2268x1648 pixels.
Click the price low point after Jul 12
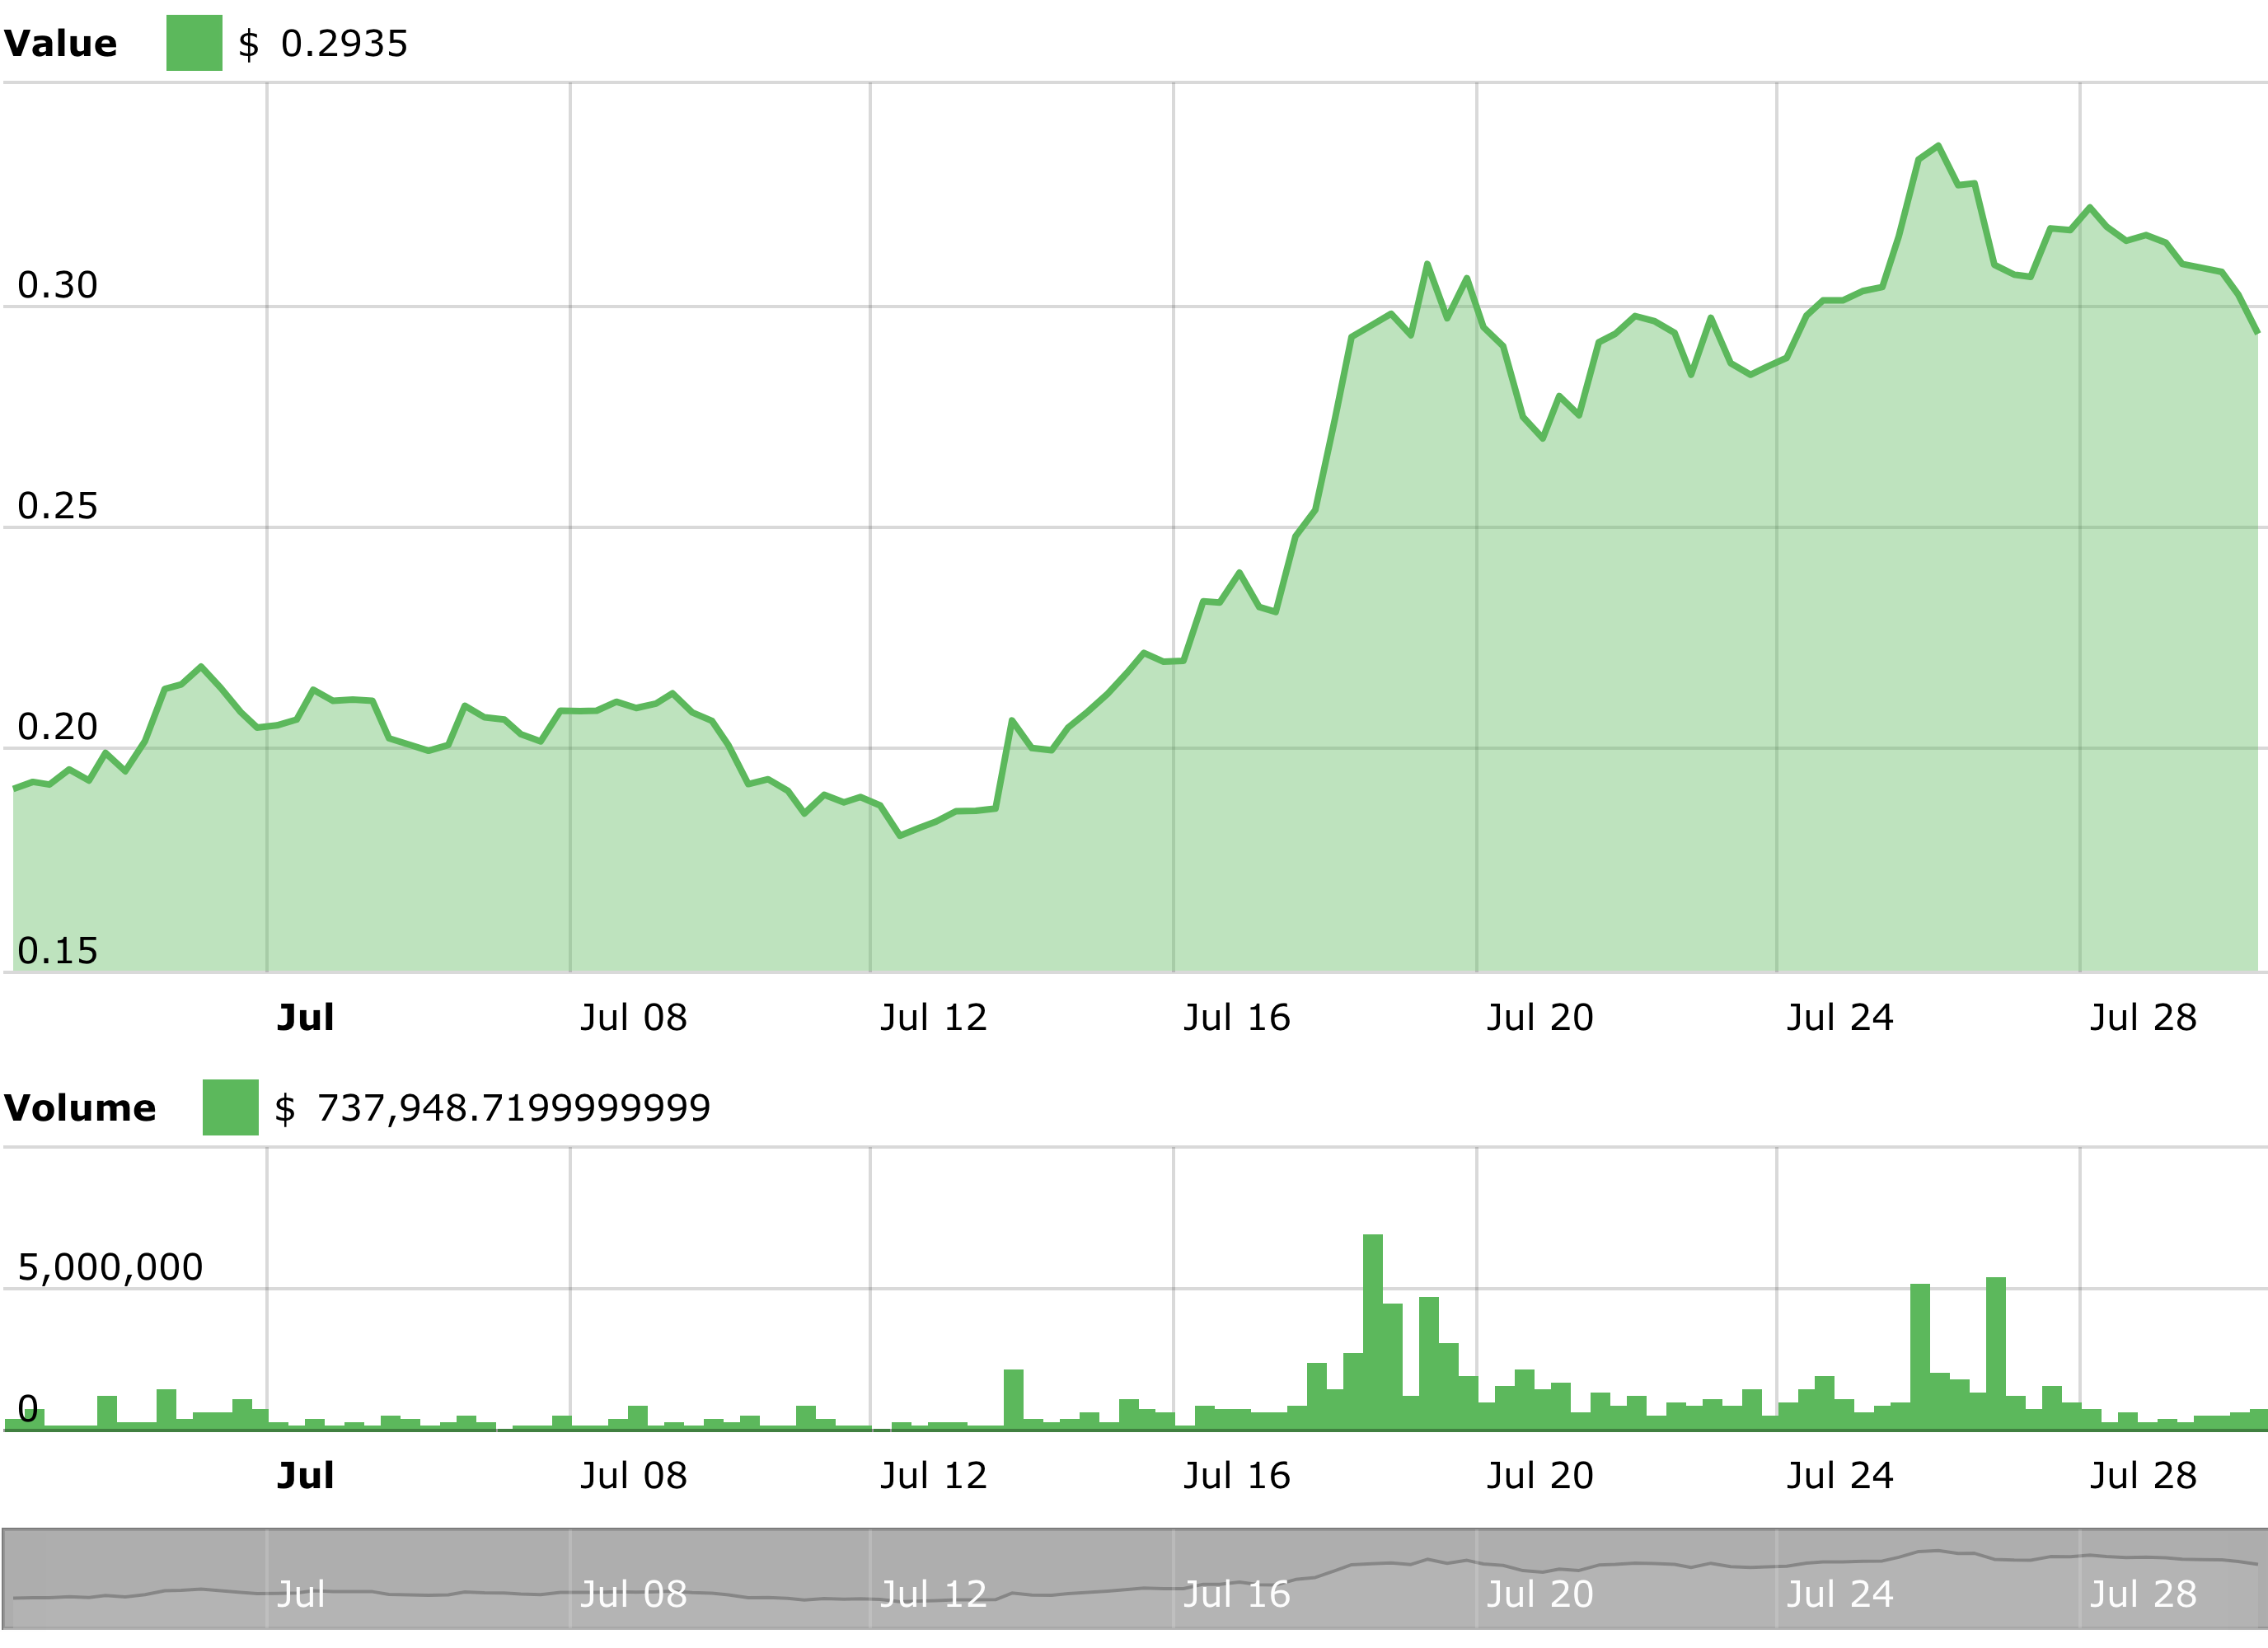[900, 835]
